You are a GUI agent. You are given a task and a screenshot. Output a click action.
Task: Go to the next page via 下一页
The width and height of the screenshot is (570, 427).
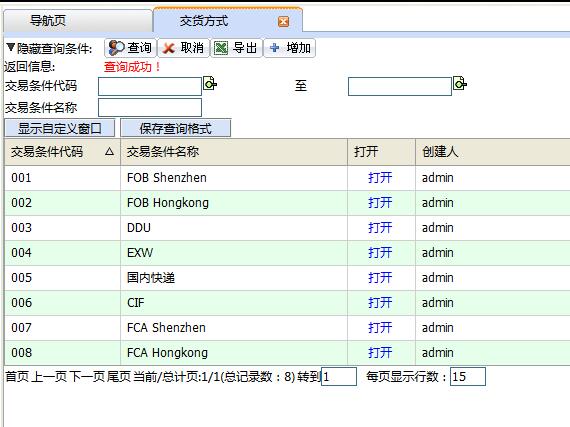tap(86, 376)
